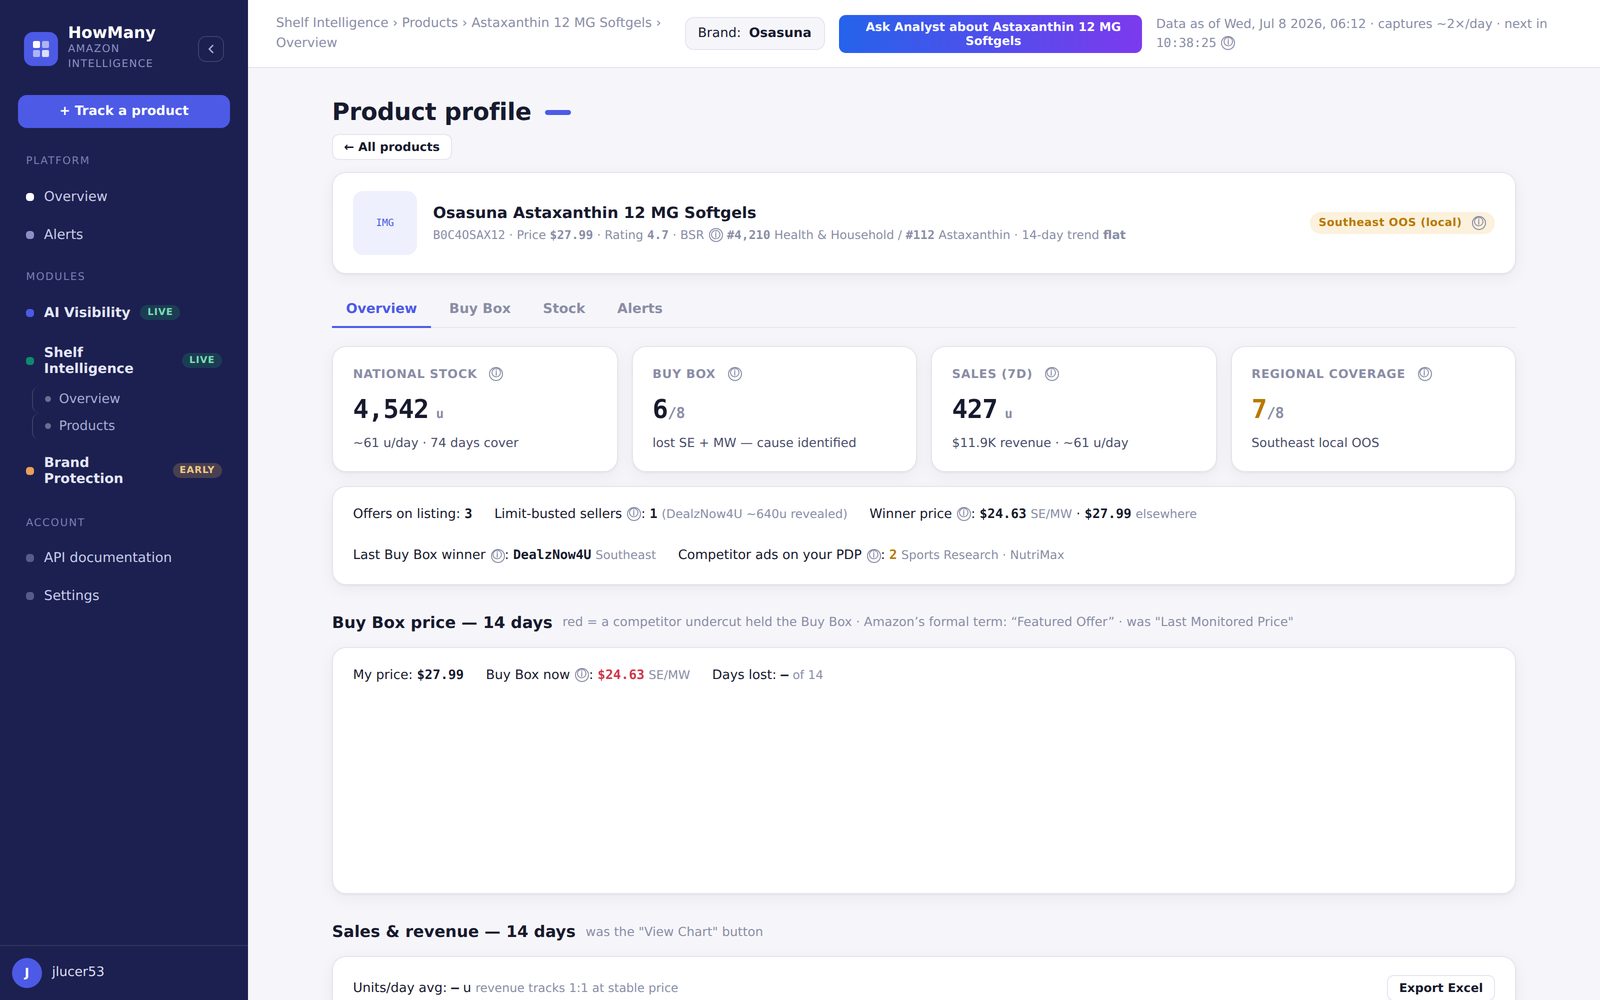Switch to the Buy Box tab

480,308
